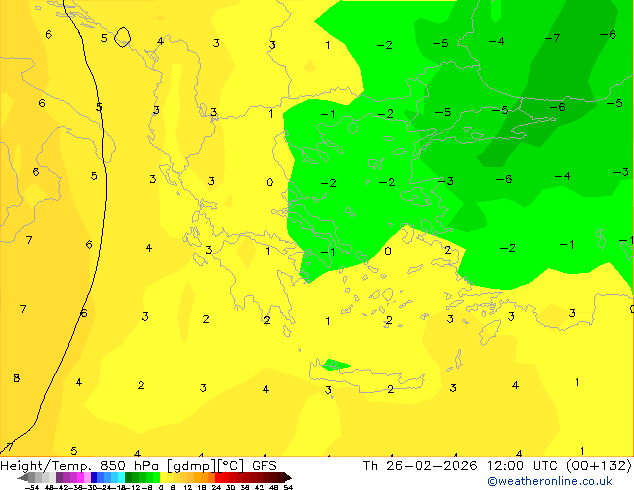Click the small green patch over western Crete
The width and height of the screenshot is (634, 490).
(334, 365)
